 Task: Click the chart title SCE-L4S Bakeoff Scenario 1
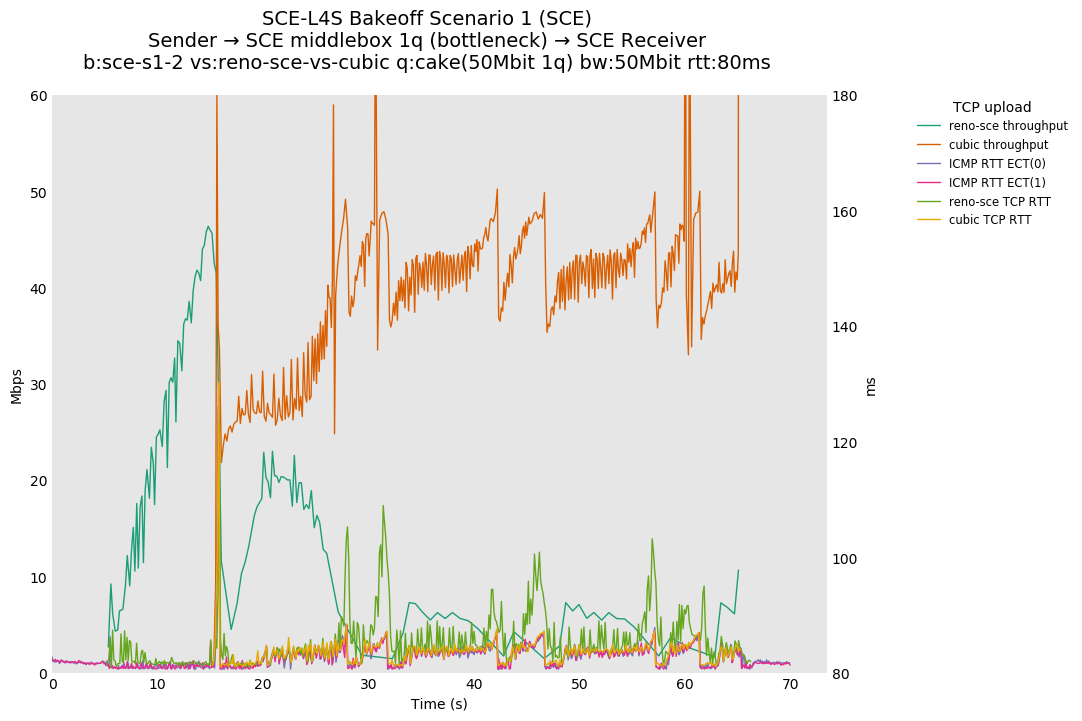click(427, 19)
